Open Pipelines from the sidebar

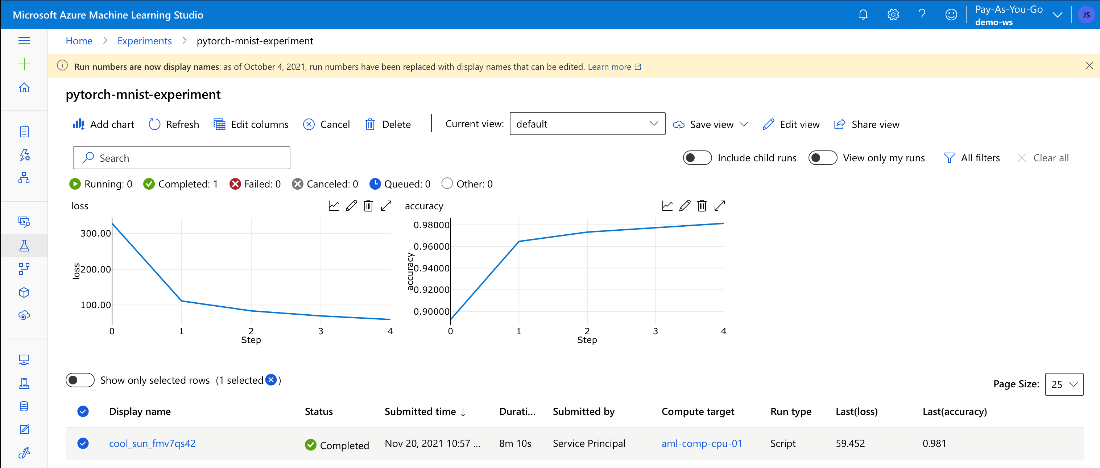click(24, 268)
